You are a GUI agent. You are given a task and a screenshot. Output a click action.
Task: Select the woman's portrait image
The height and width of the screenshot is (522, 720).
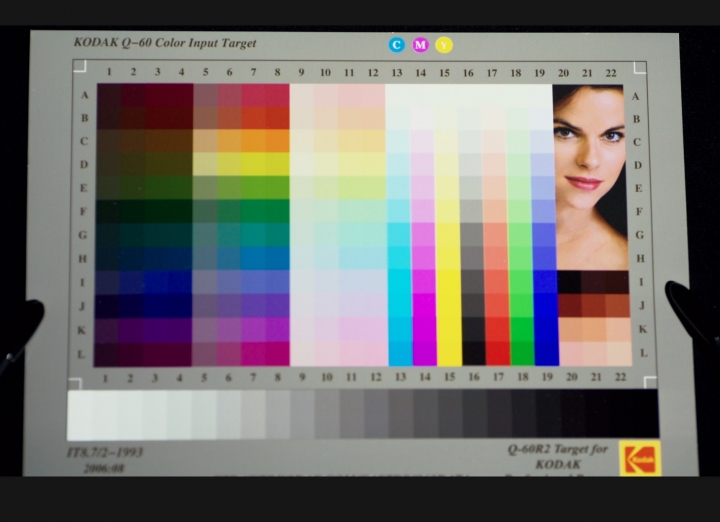click(591, 177)
